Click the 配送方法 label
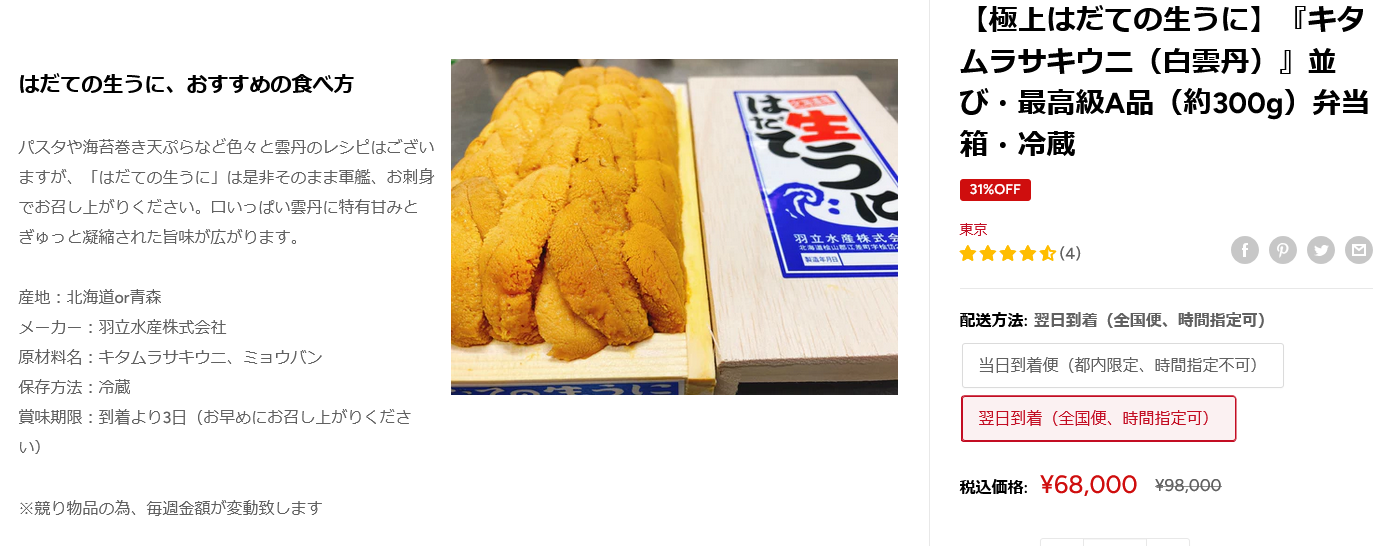 [993, 320]
